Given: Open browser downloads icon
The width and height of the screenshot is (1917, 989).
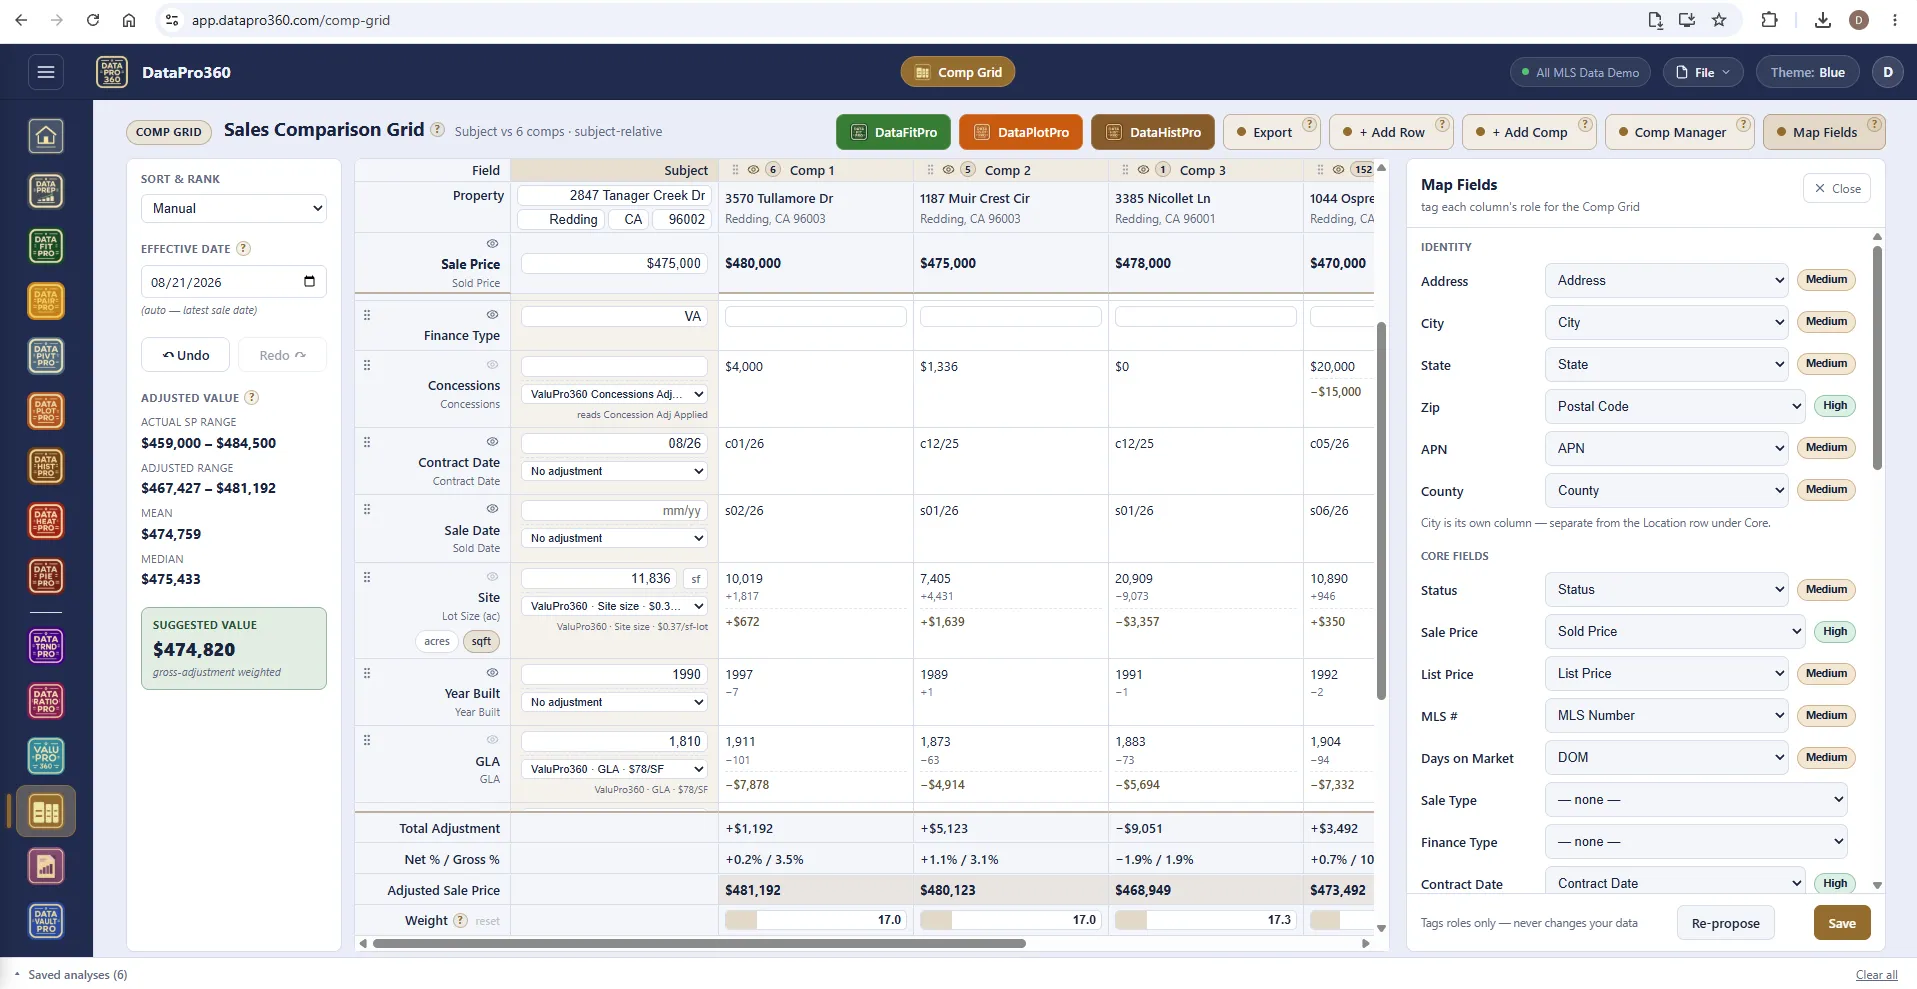Looking at the screenshot, I should tap(1823, 20).
